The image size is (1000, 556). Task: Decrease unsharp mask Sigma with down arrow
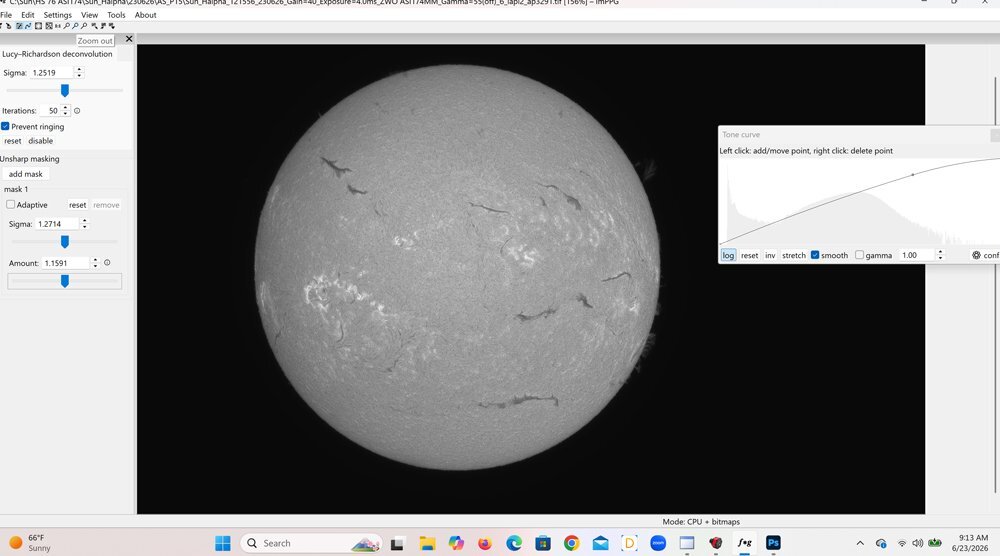coord(84,227)
